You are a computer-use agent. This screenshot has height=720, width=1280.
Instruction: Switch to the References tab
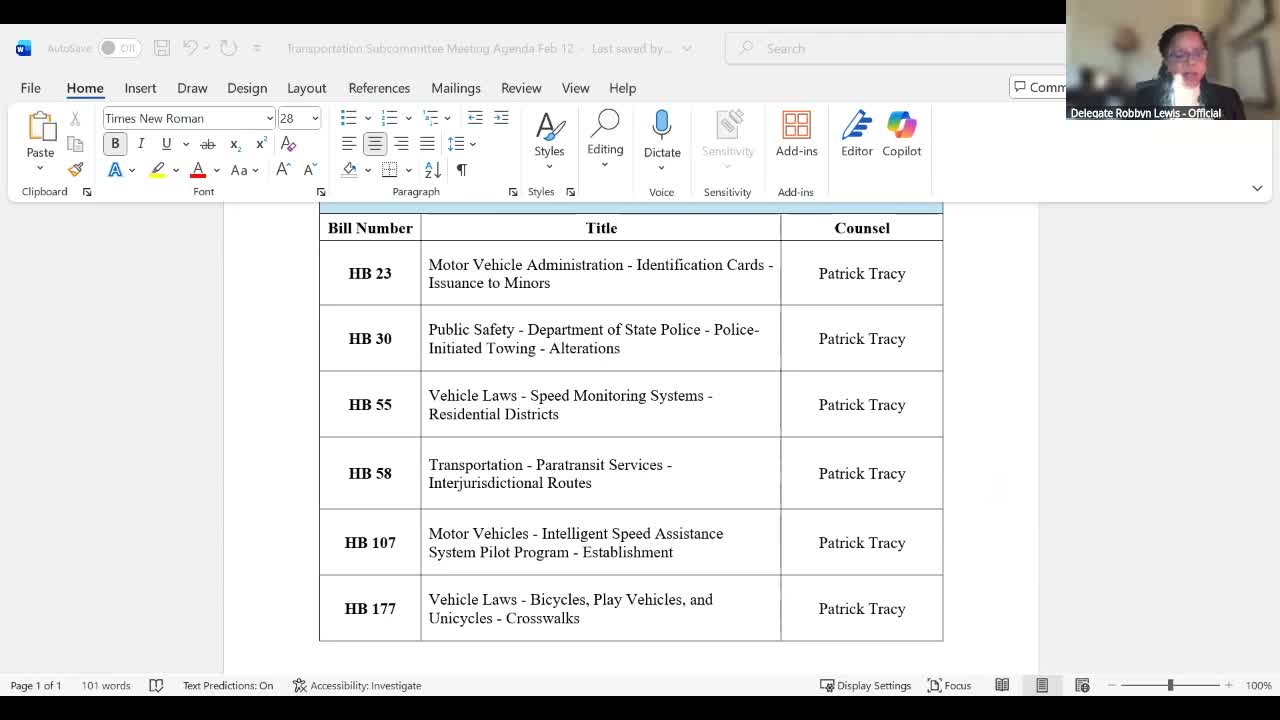[379, 88]
